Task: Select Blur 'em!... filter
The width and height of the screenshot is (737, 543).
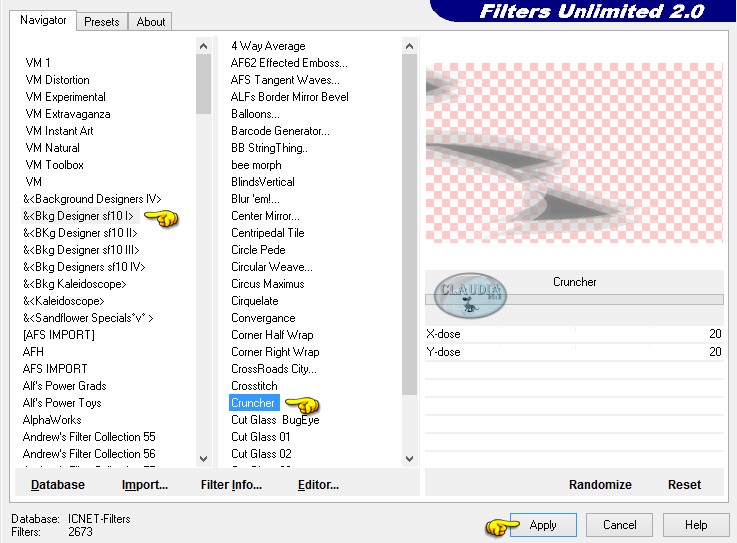Action: [255, 199]
